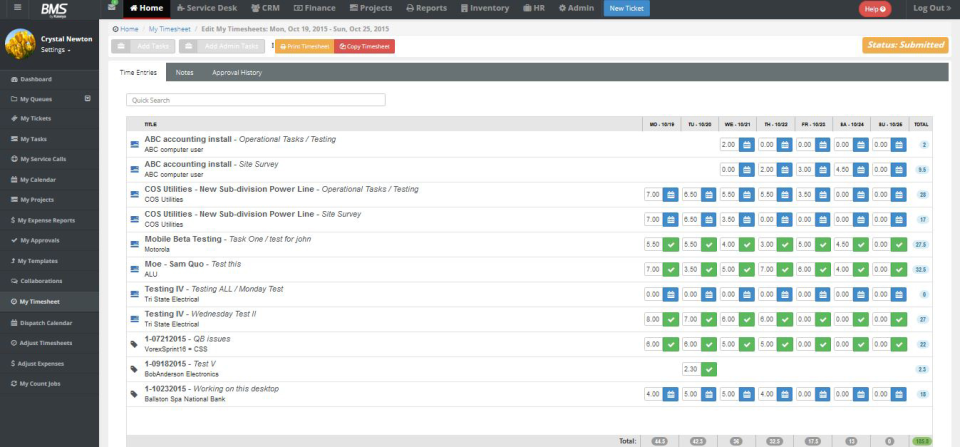Screen dimensions: 960x447
Task: Click My Timesheet breadcrumb link
Action: pyautogui.click(x=170, y=29)
